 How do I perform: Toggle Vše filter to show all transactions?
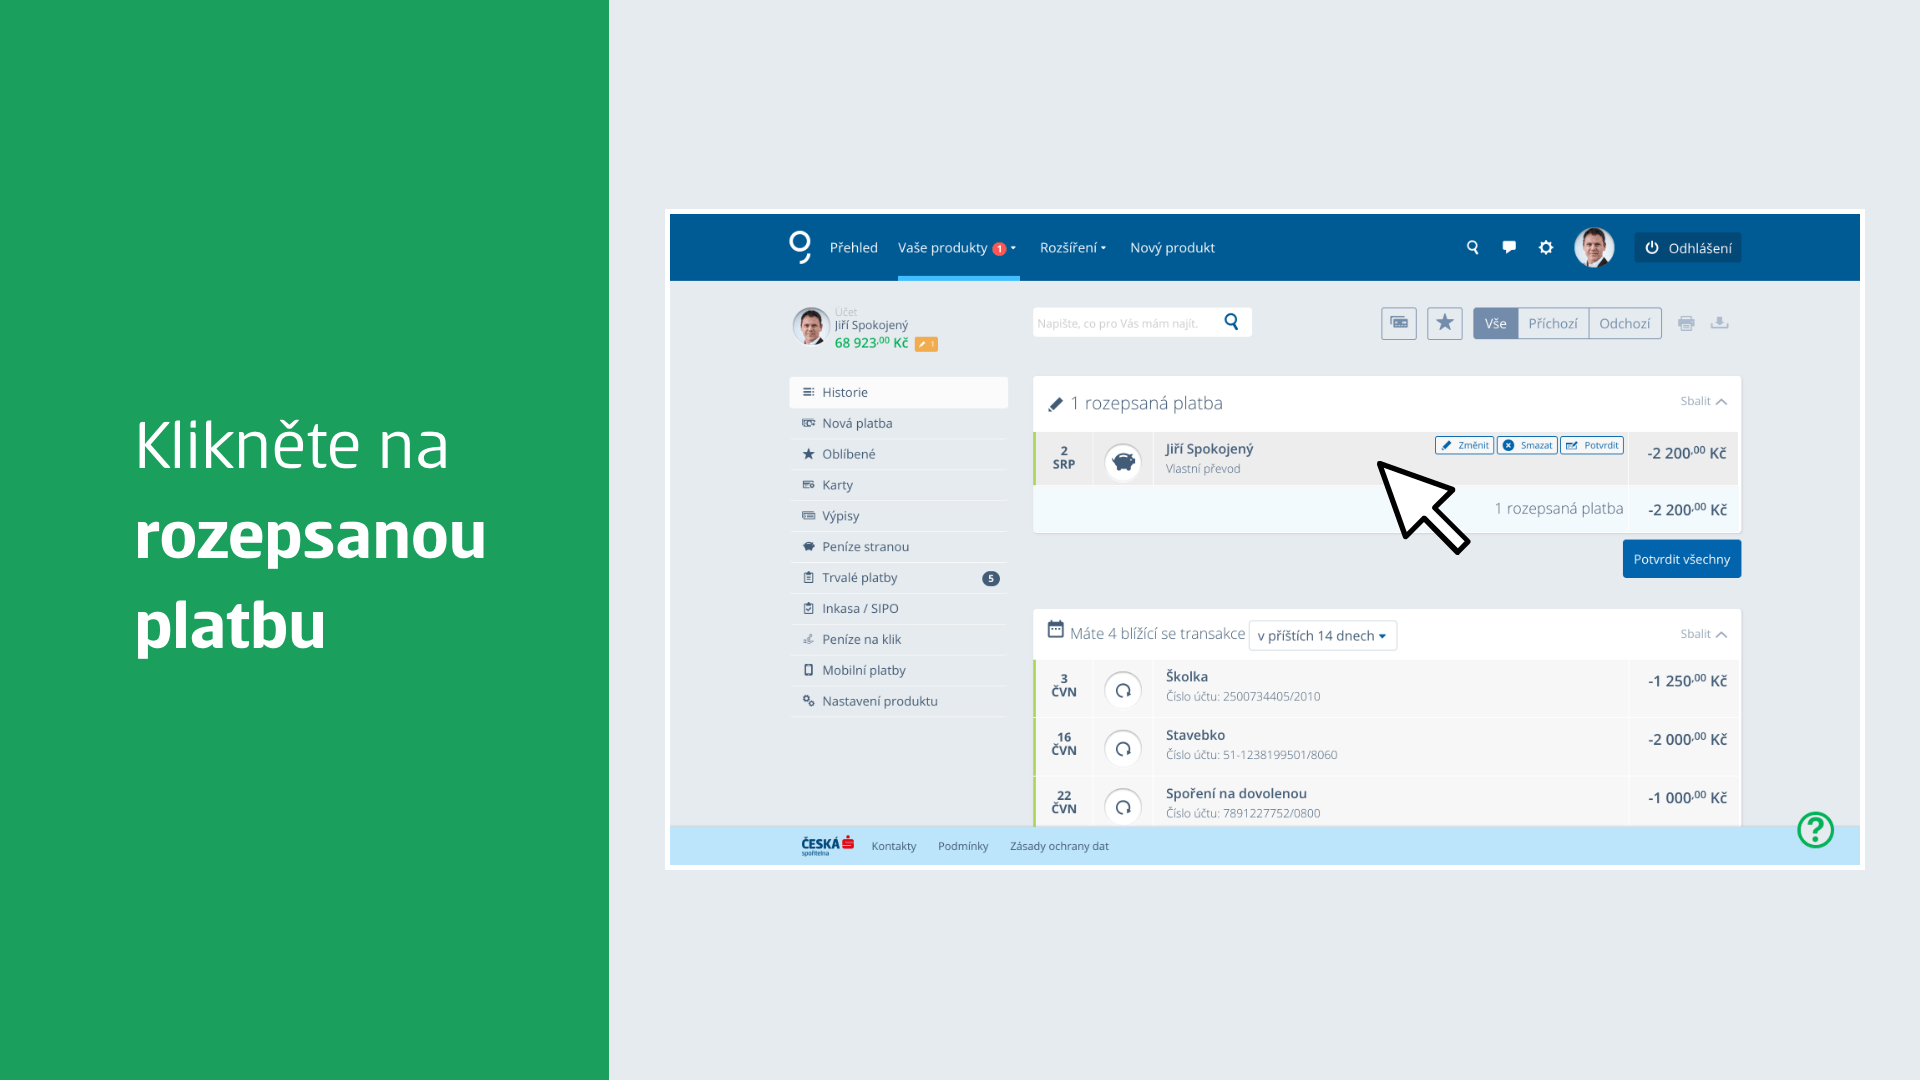coord(1494,323)
